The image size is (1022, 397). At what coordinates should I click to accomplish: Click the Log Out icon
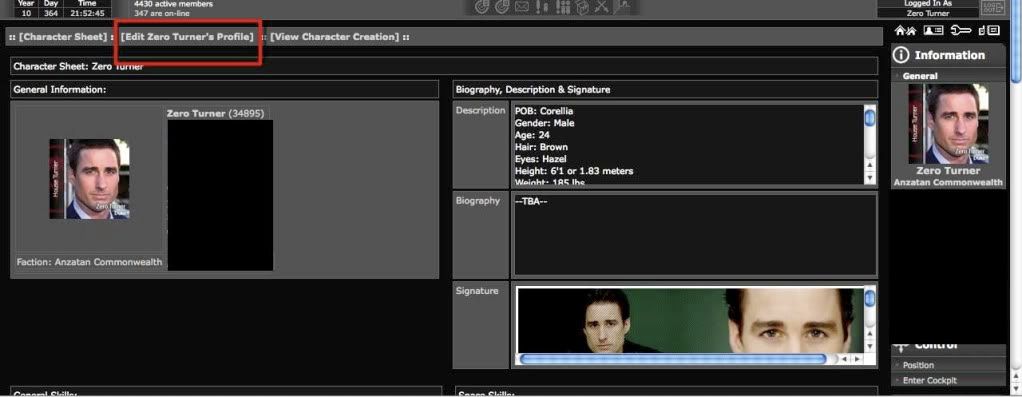point(993,7)
